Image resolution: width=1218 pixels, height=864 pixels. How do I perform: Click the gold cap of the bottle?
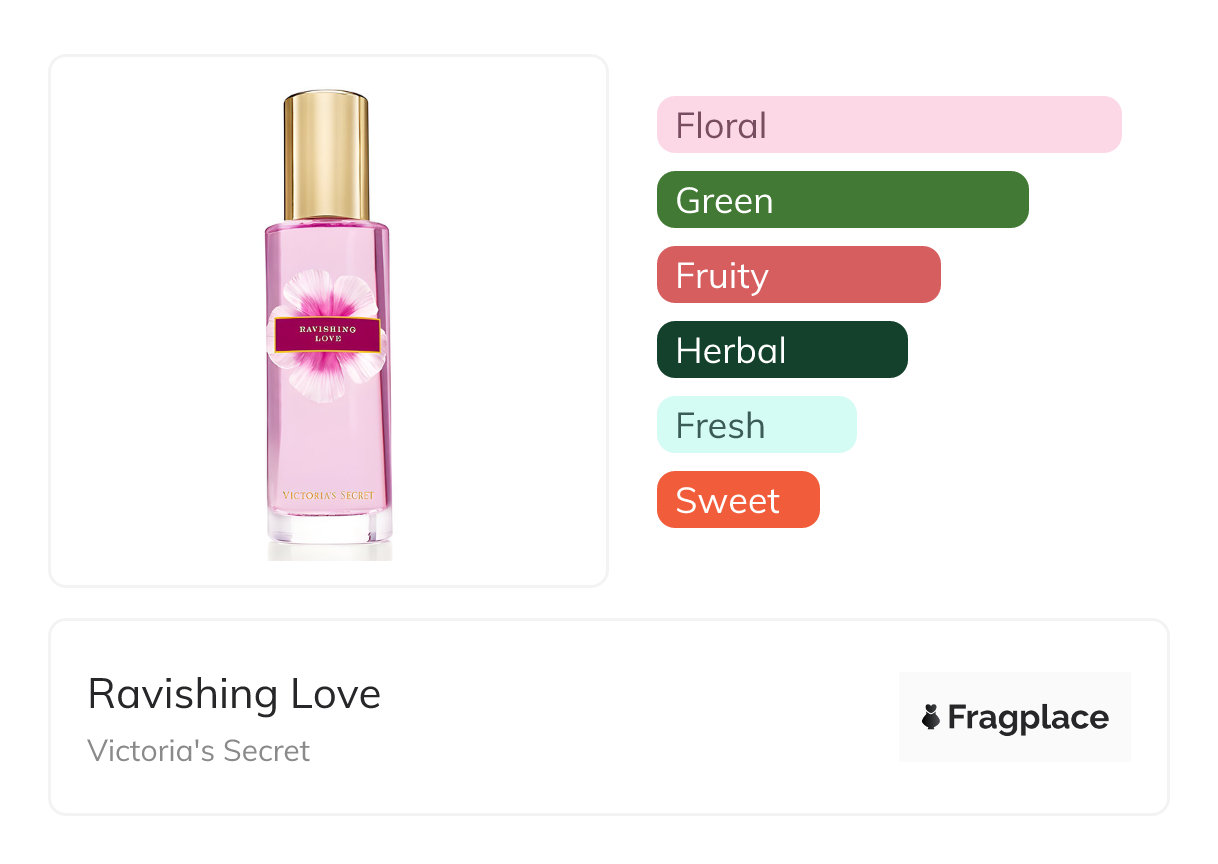click(326, 153)
